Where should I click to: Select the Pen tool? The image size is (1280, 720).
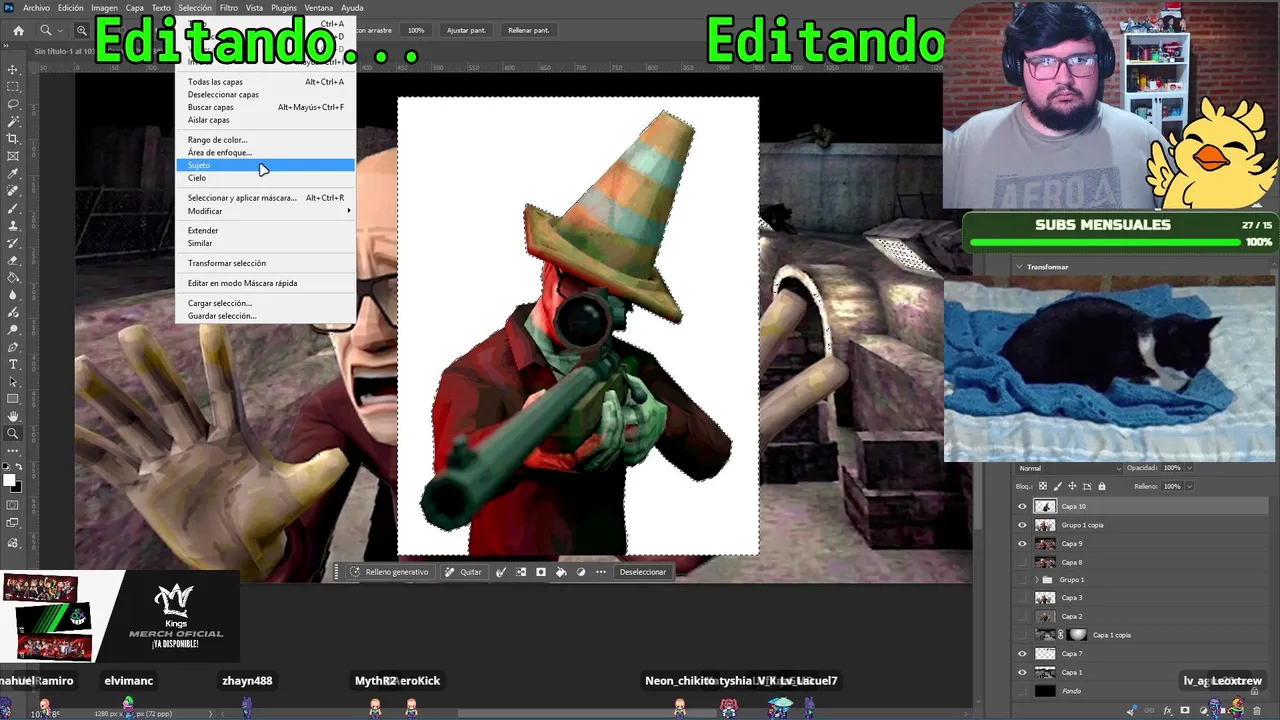coord(13,347)
